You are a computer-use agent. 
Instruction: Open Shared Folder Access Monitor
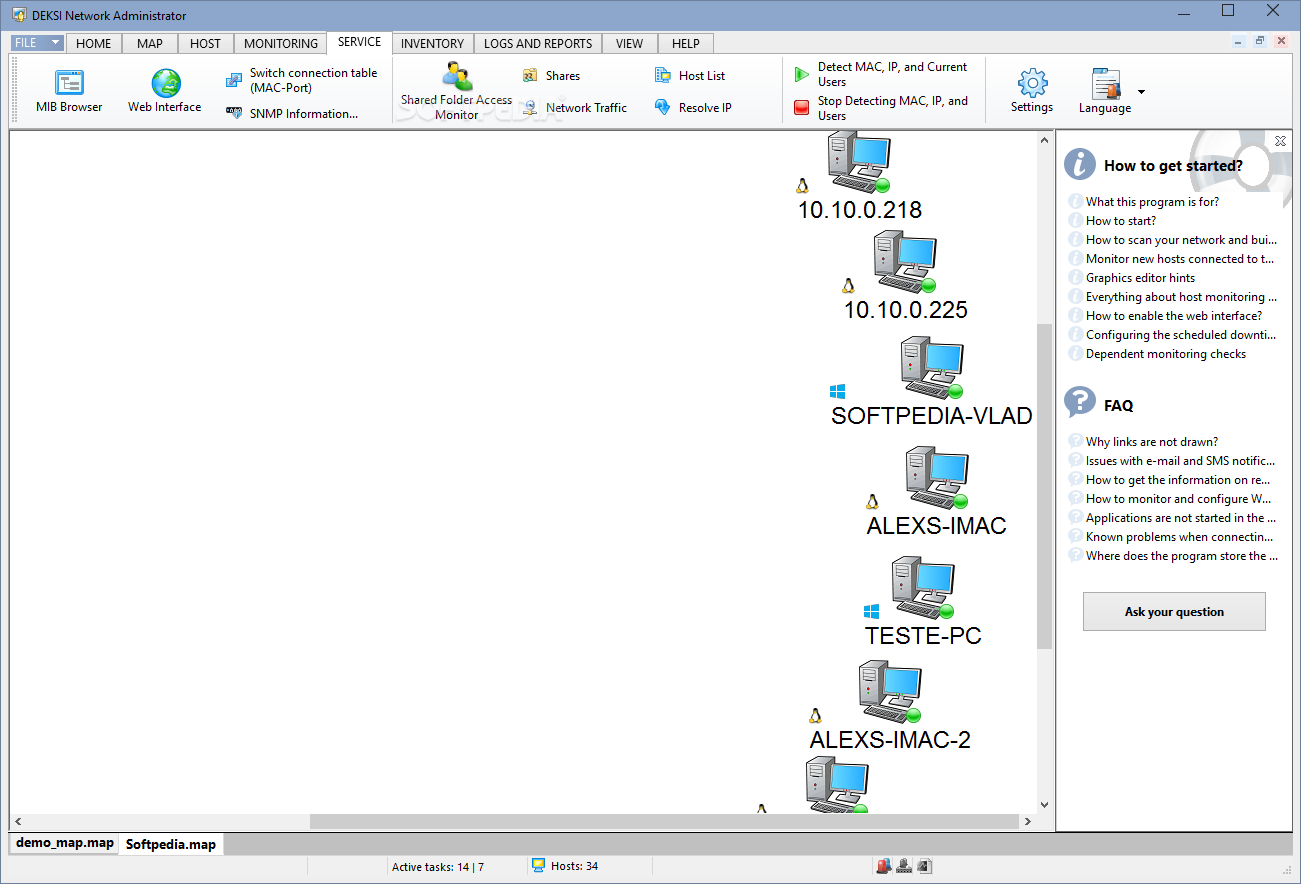(x=457, y=90)
